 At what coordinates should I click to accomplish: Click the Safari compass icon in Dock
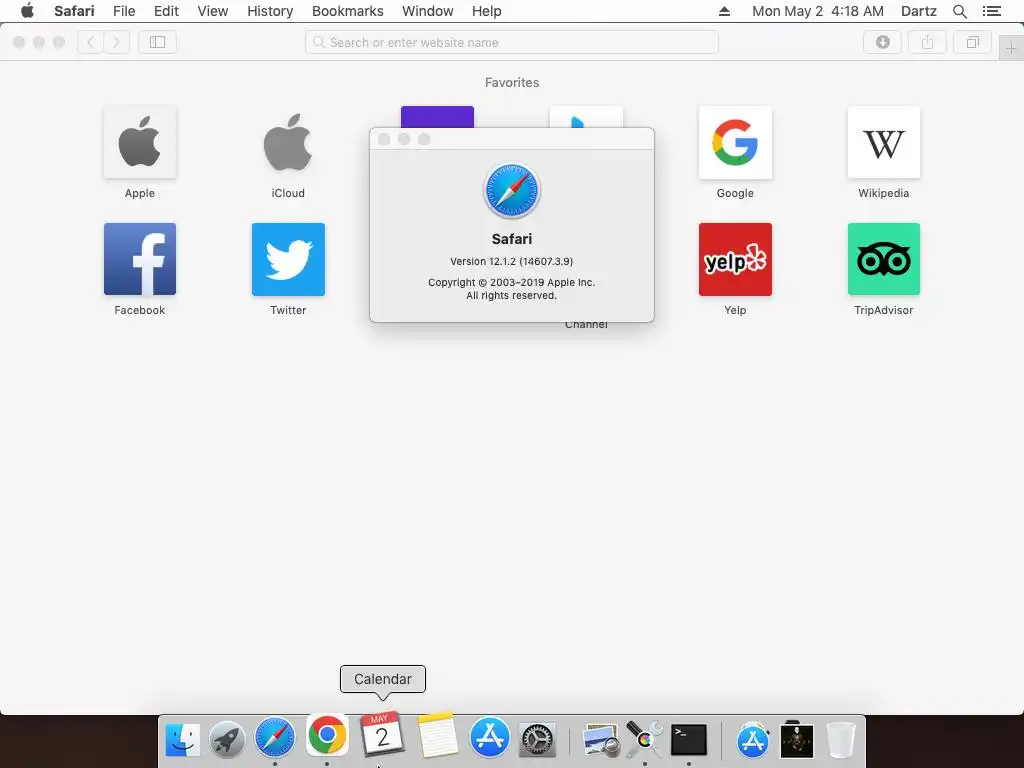tap(274, 738)
